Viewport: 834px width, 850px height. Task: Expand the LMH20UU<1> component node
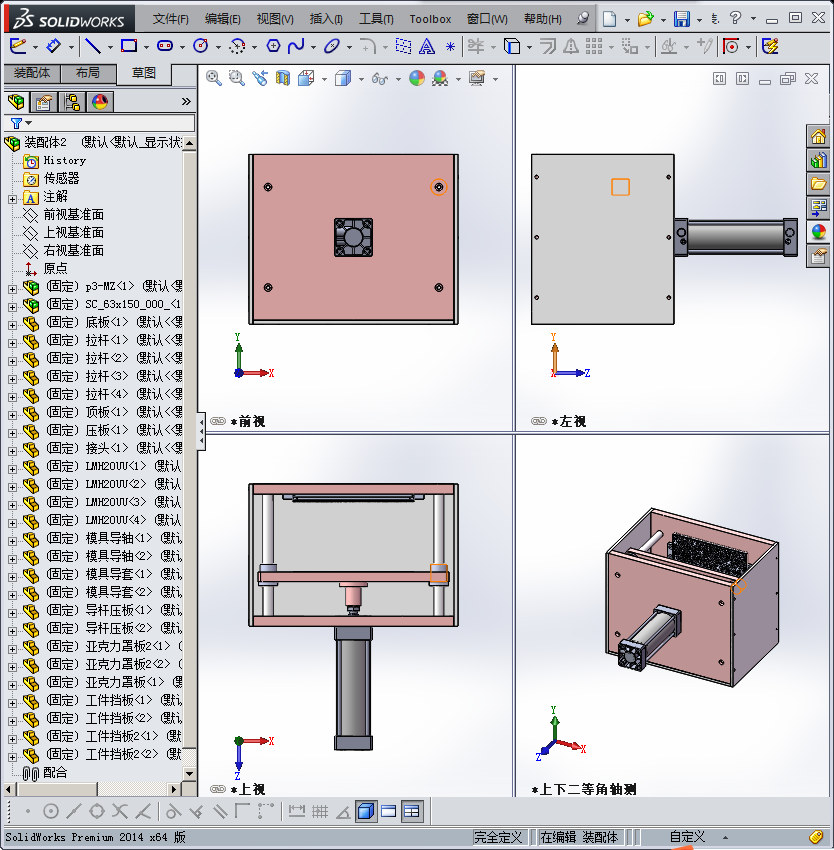click(x=12, y=469)
